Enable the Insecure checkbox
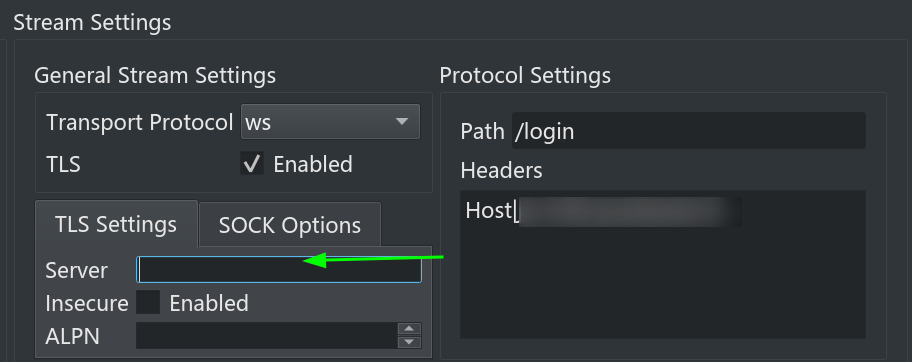Image resolution: width=912 pixels, height=362 pixels. 148,303
